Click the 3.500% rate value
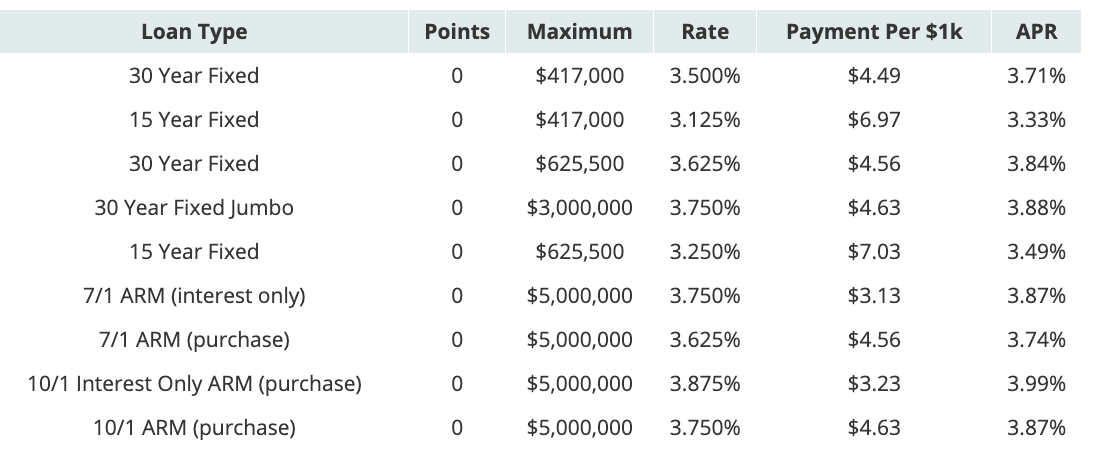1093x464 pixels. pyautogui.click(x=705, y=75)
